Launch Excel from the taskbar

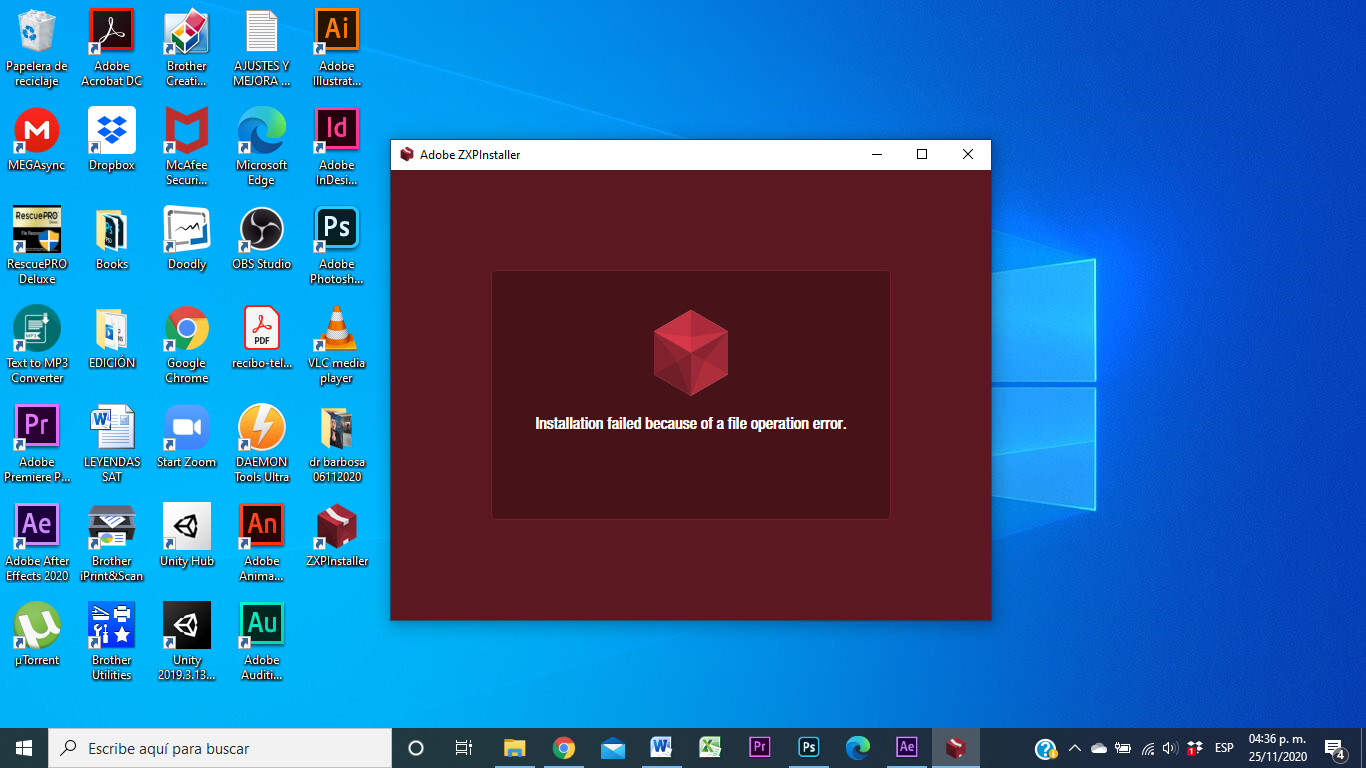710,748
